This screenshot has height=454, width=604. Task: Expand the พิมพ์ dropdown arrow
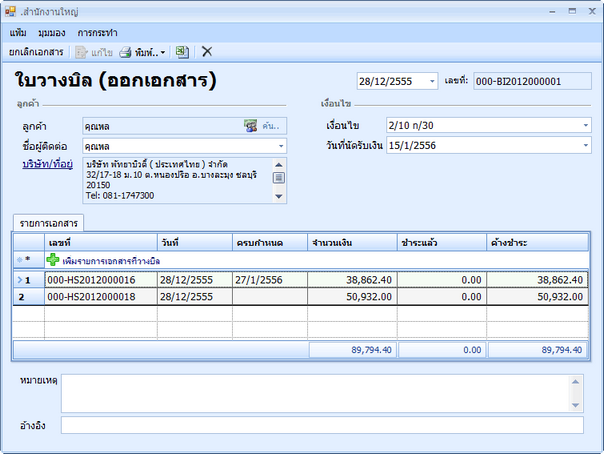pos(163,52)
